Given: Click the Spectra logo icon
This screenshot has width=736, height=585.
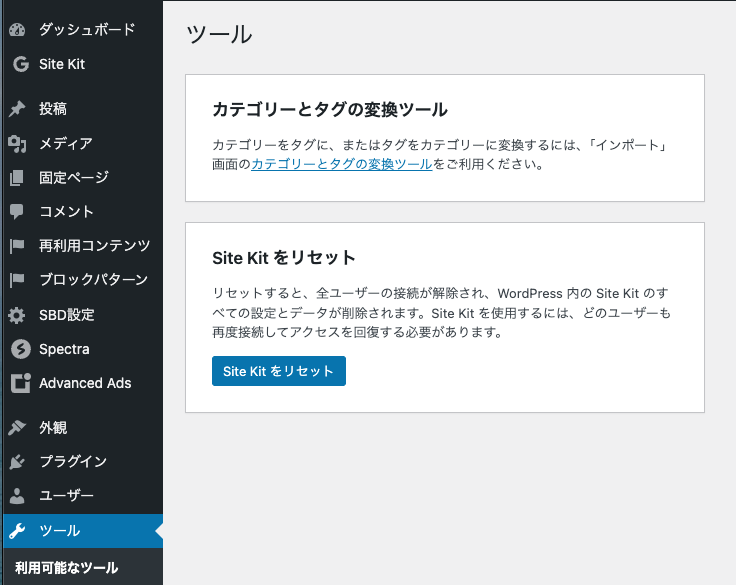Looking at the screenshot, I should point(21,349).
